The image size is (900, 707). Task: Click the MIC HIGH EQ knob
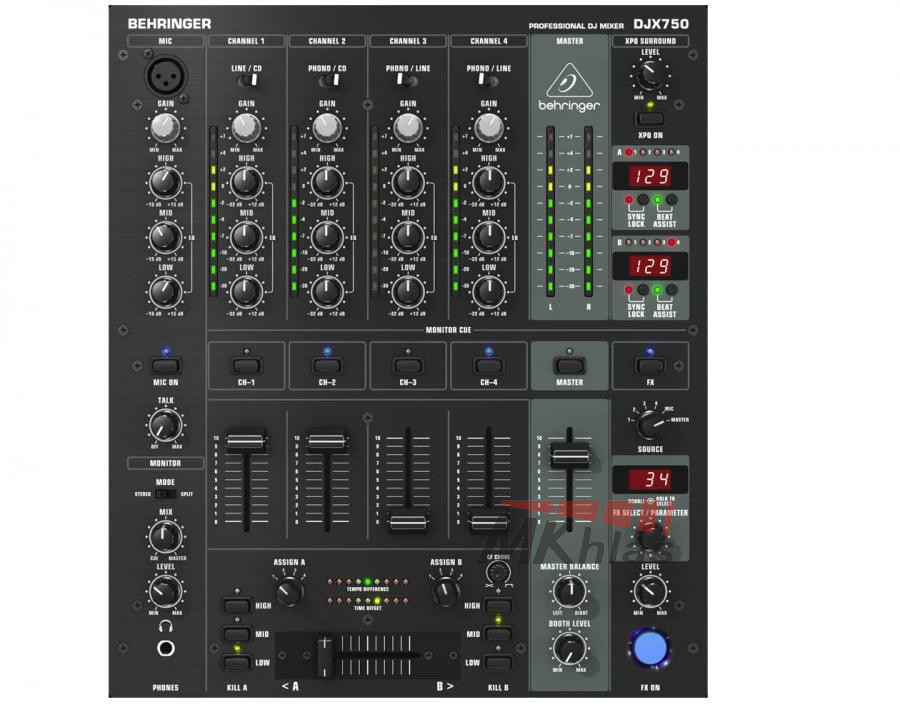pos(165,182)
